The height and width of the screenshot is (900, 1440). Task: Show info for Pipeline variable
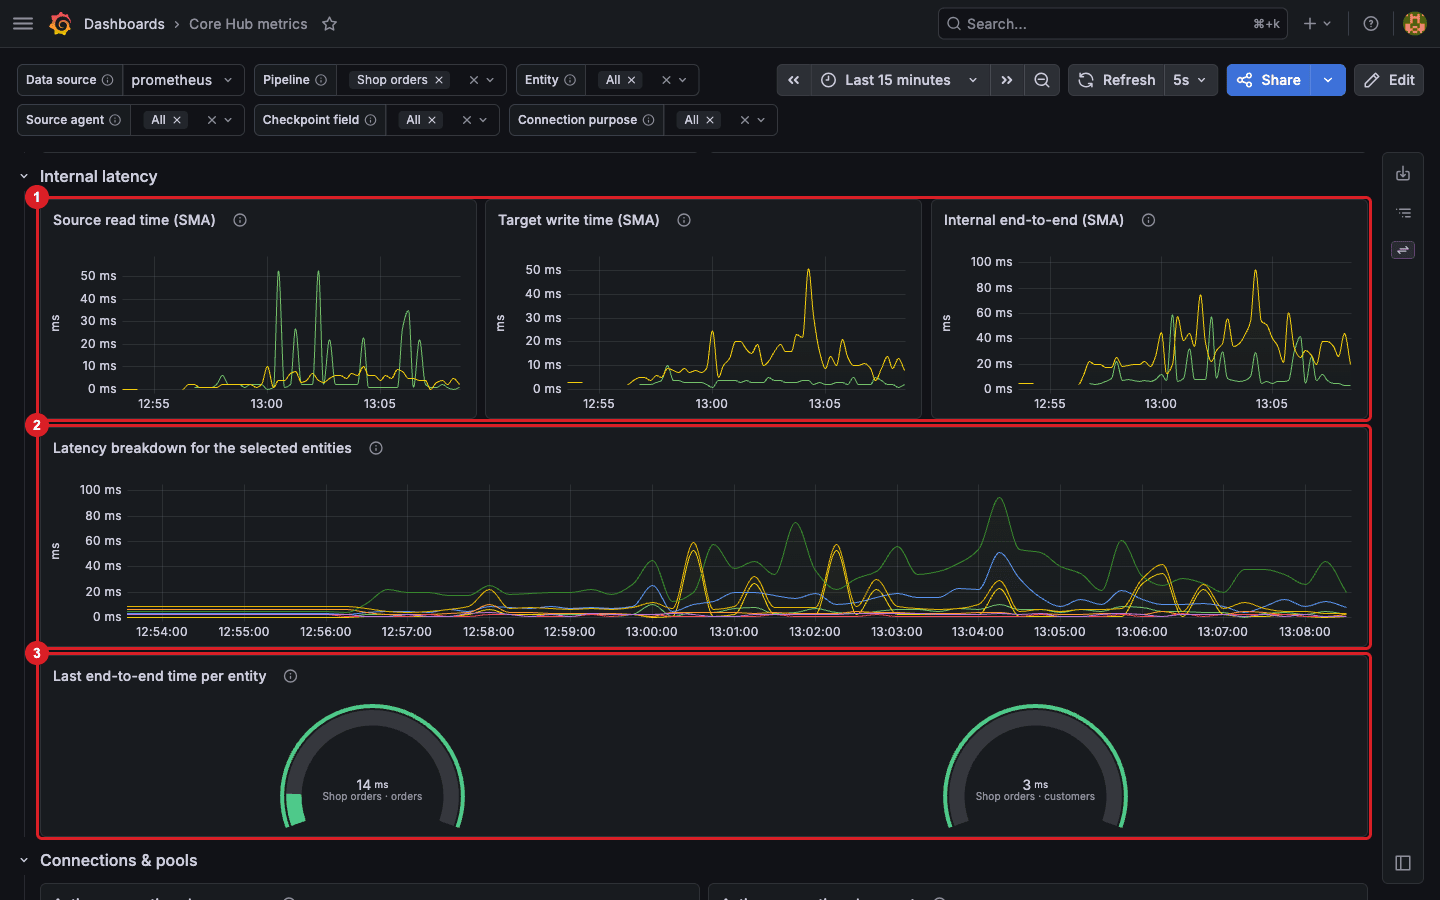click(321, 80)
